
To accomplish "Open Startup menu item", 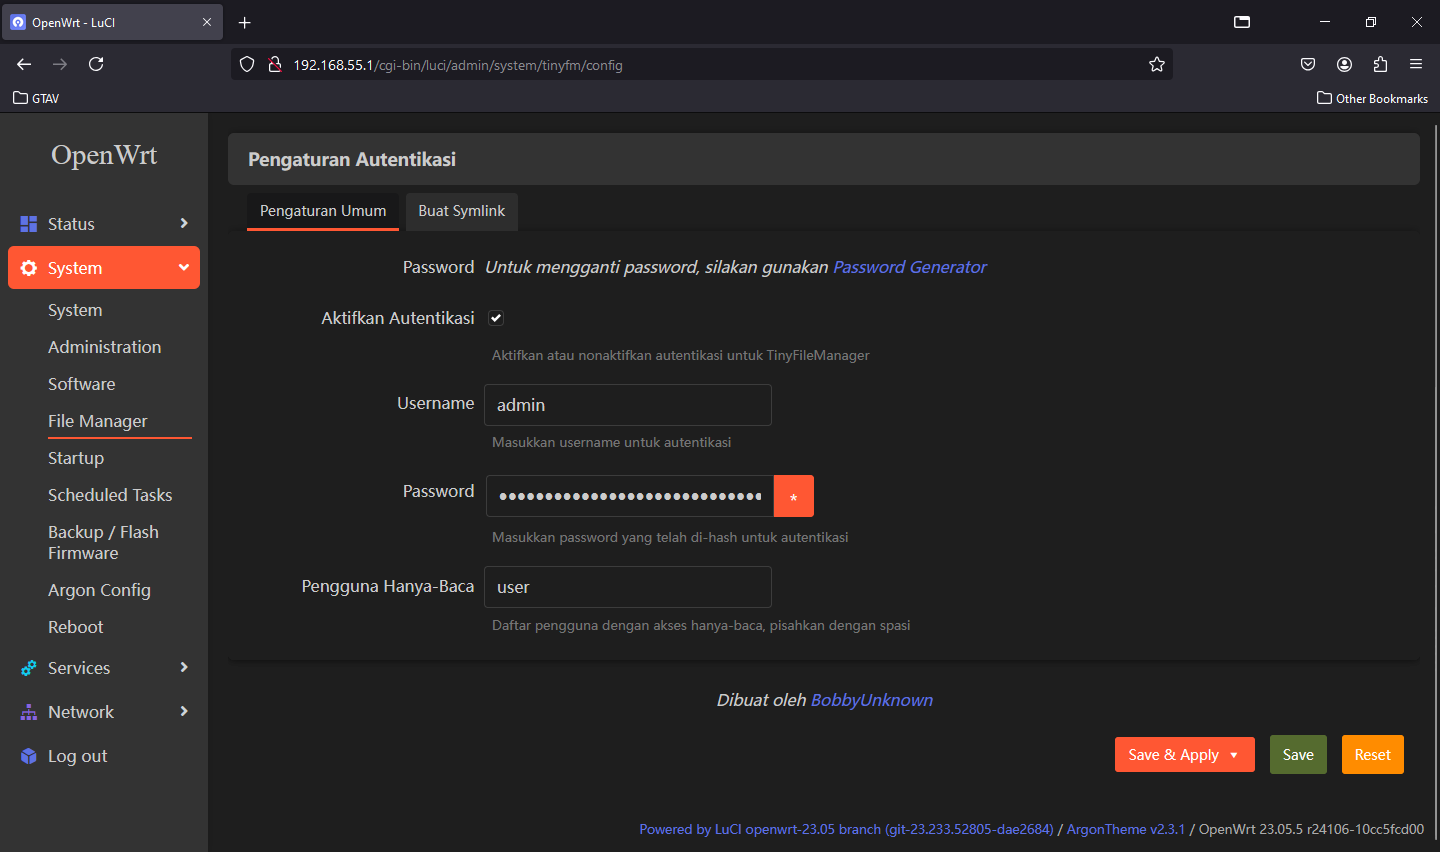I will [76, 458].
